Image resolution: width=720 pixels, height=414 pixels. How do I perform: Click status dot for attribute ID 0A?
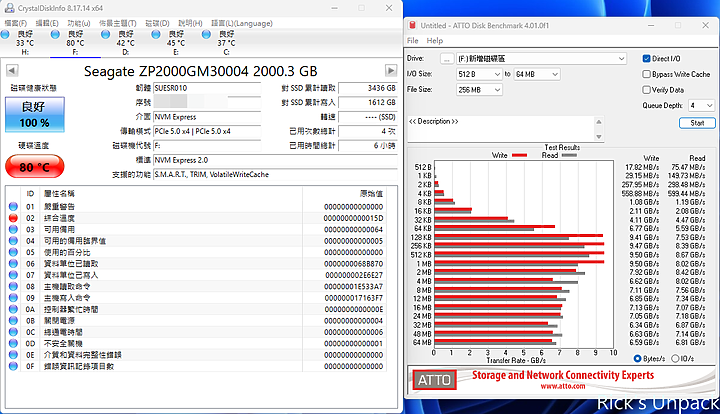pyautogui.click(x=13, y=309)
